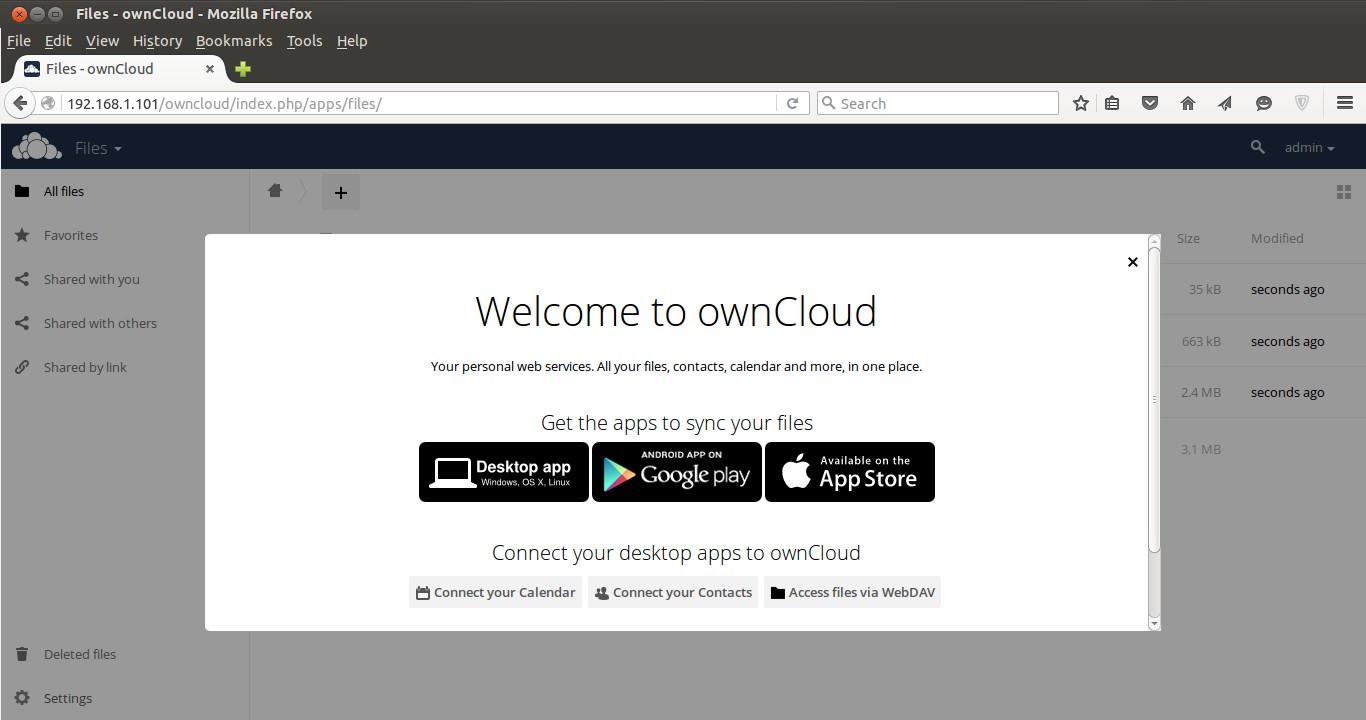Screen dimensions: 1366x720
Task: Close the Files - ownCloud tab
Action: click(210, 69)
